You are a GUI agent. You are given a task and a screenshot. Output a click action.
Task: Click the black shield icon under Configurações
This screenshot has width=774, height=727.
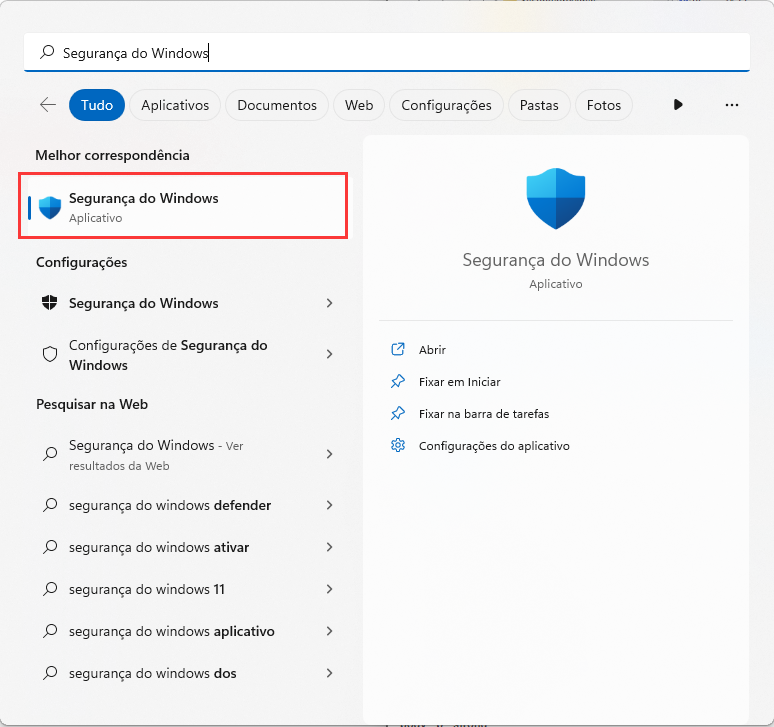49,303
